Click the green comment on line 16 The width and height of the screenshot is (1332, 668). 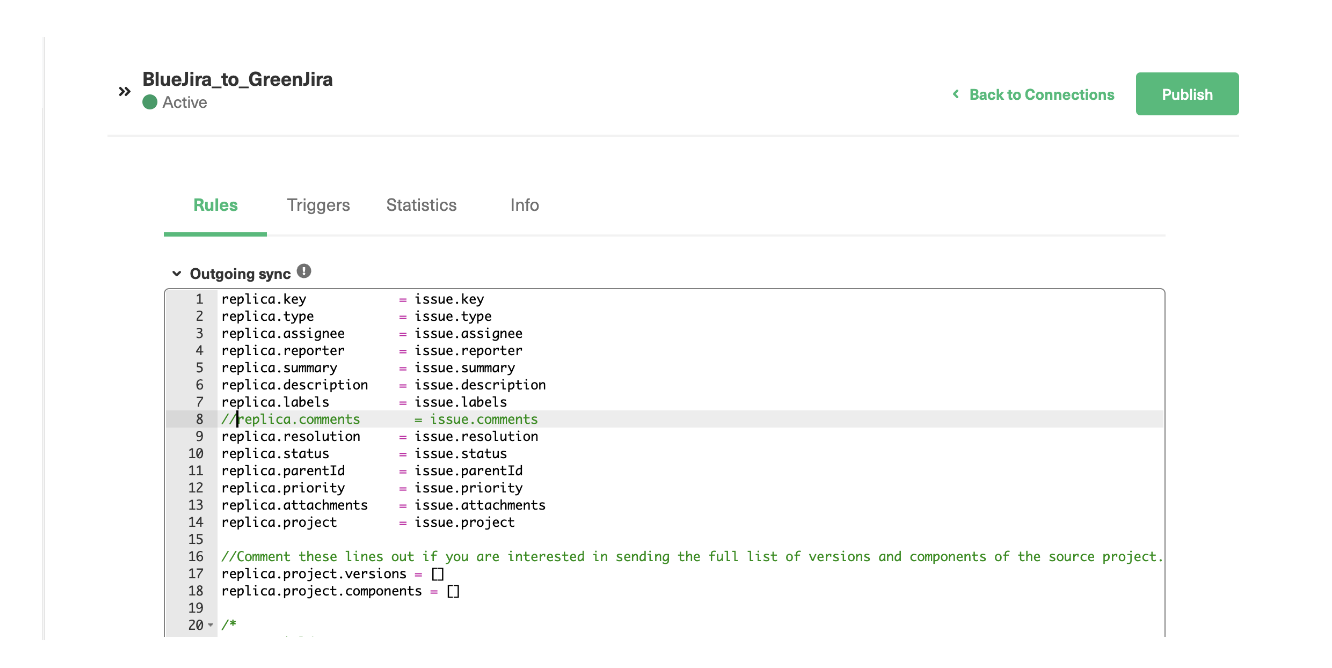(692, 556)
